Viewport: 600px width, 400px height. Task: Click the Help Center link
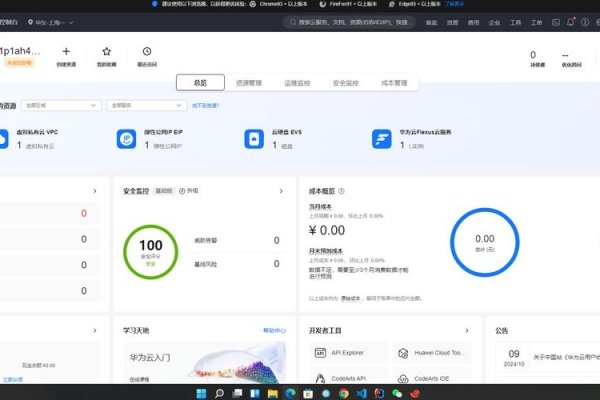(274, 330)
